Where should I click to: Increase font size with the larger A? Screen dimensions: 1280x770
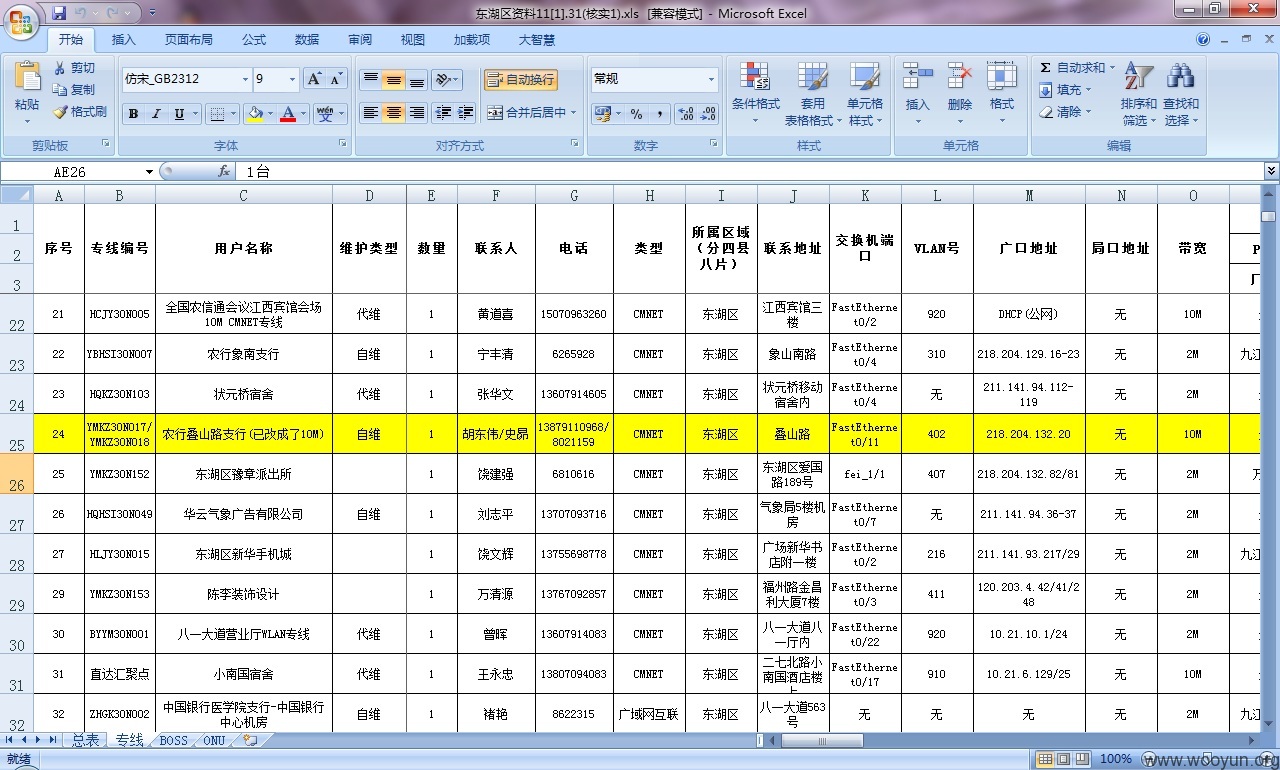coord(313,79)
